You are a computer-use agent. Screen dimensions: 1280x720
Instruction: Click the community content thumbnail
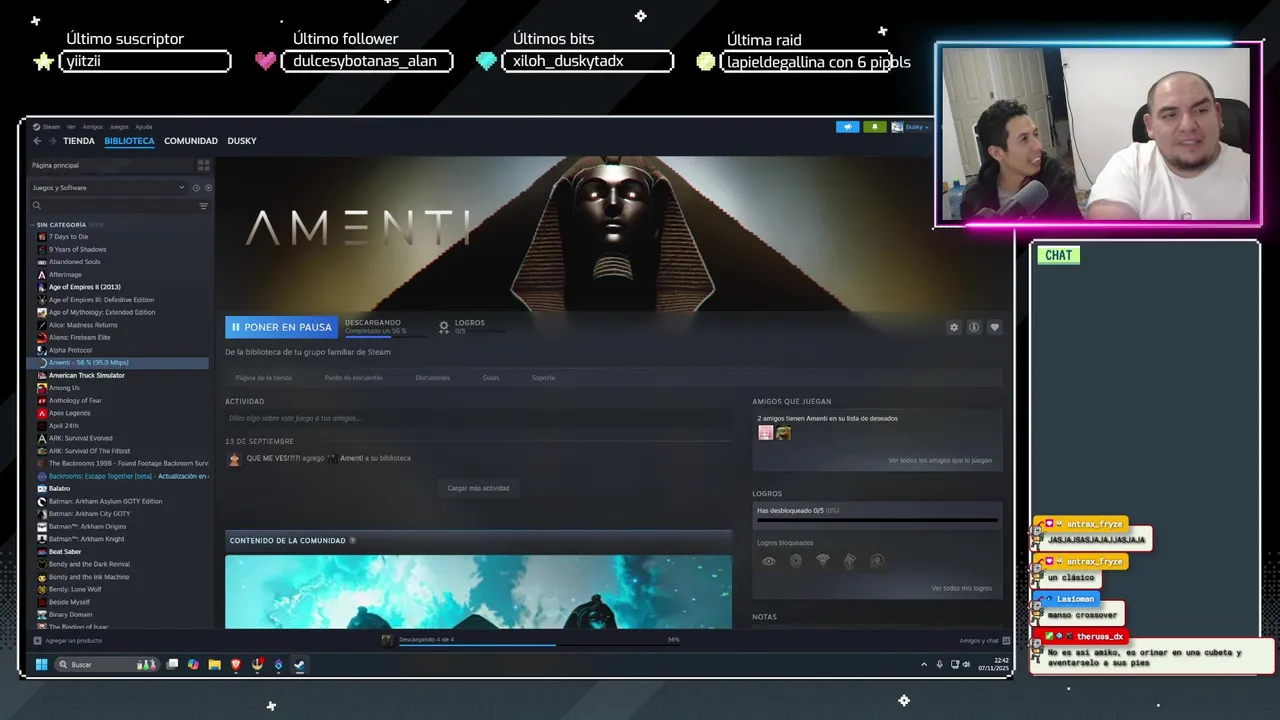pyautogui.click(x=478, y=592)
